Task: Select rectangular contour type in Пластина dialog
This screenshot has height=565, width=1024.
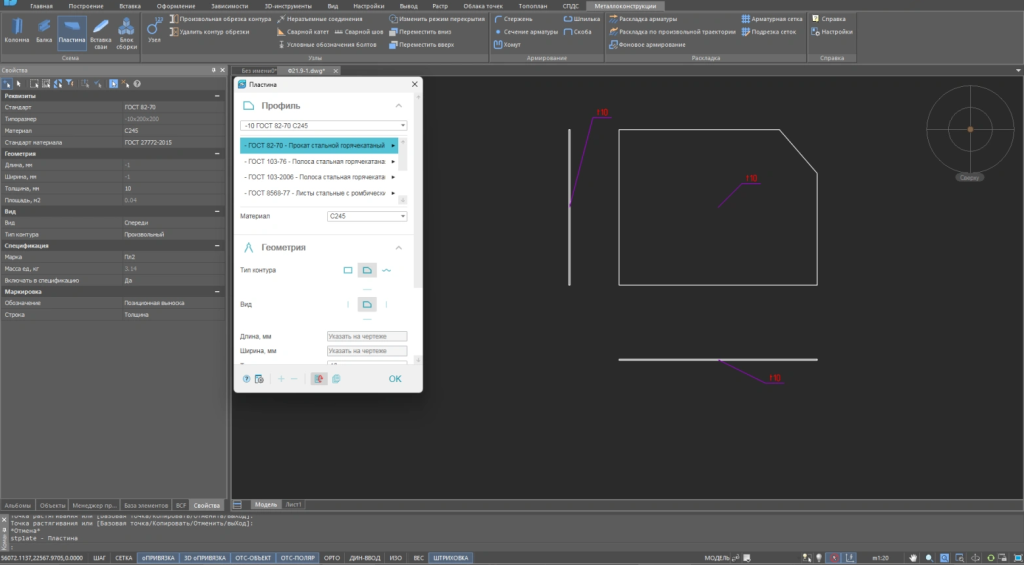Action: click(348, 270)
